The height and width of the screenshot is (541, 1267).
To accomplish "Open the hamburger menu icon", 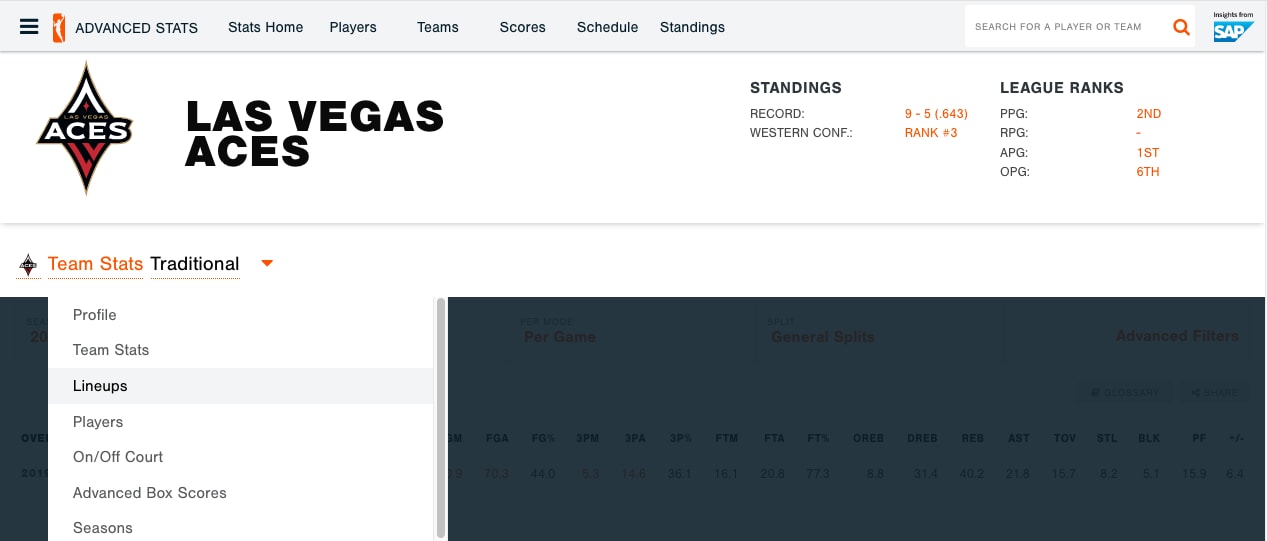I will [29, 27].
